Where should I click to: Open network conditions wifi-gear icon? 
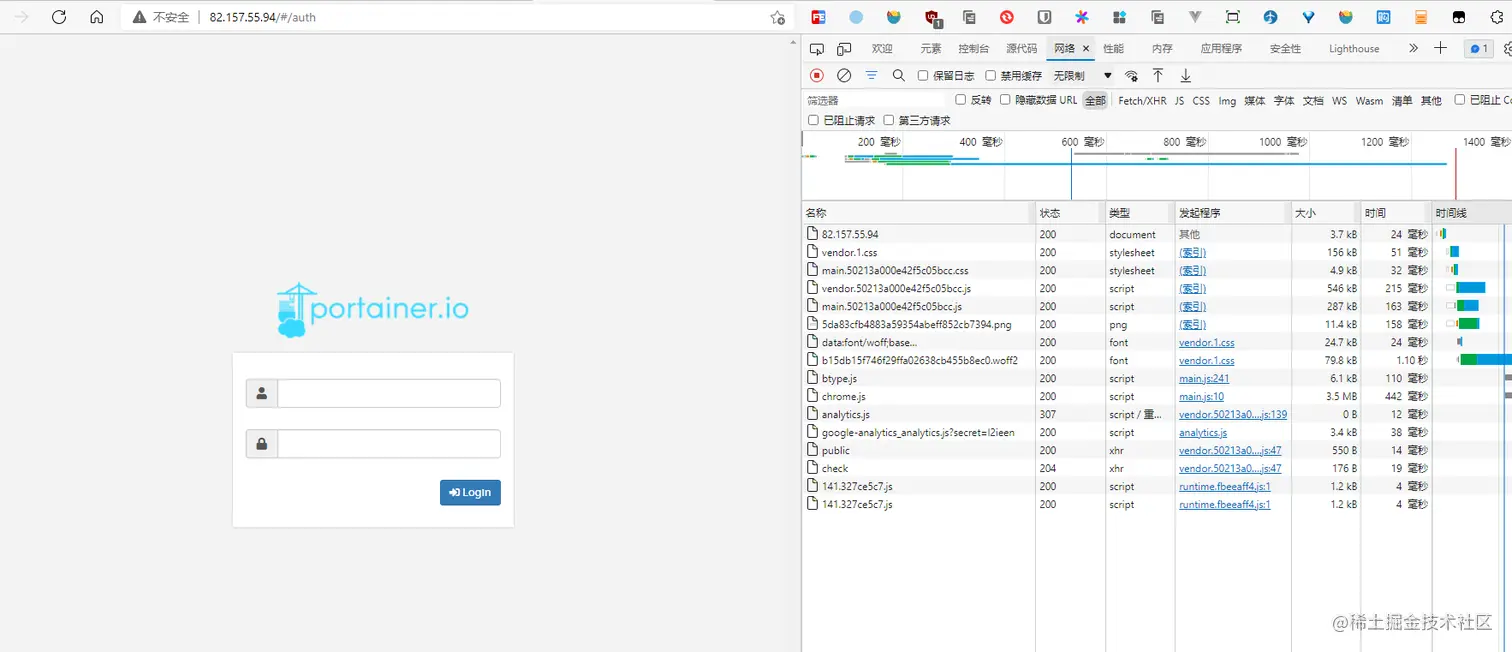1132,76
